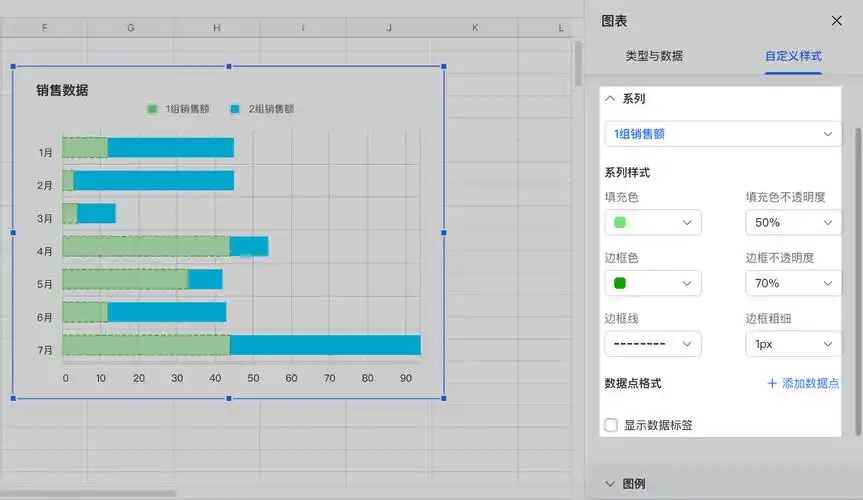Select the blue bar for 7月
863x500 pixels.
325,345
